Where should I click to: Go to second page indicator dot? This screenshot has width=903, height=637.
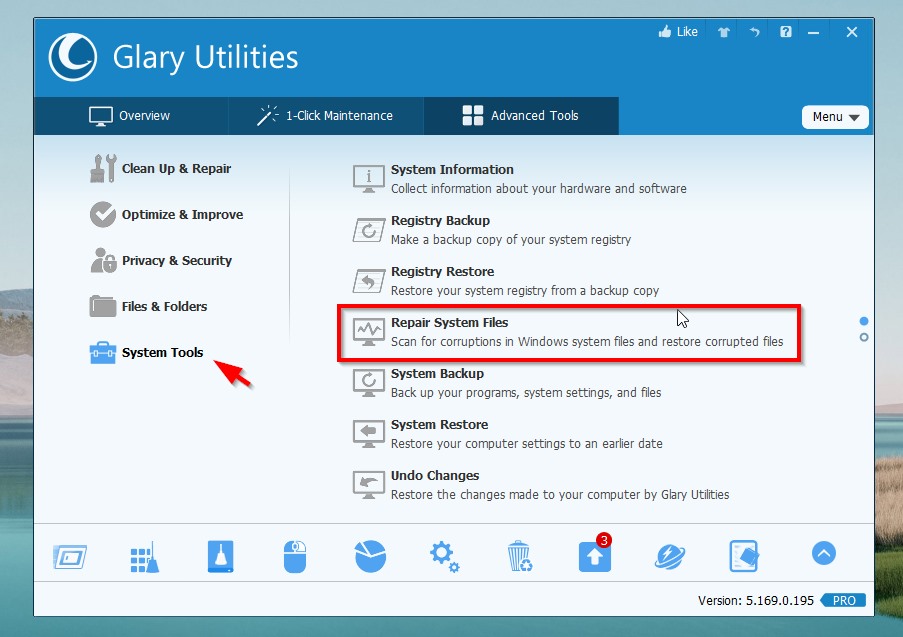click(864, 338)
